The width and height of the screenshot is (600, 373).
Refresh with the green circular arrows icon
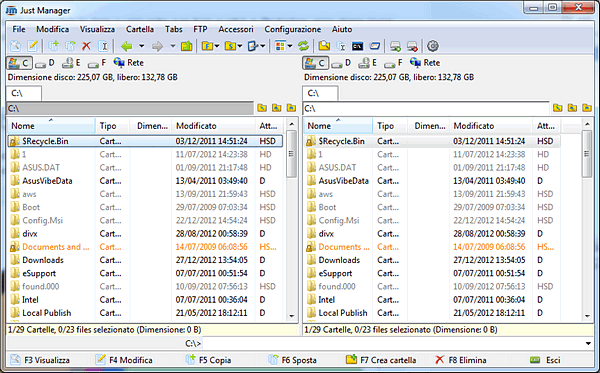pos(303,46)
